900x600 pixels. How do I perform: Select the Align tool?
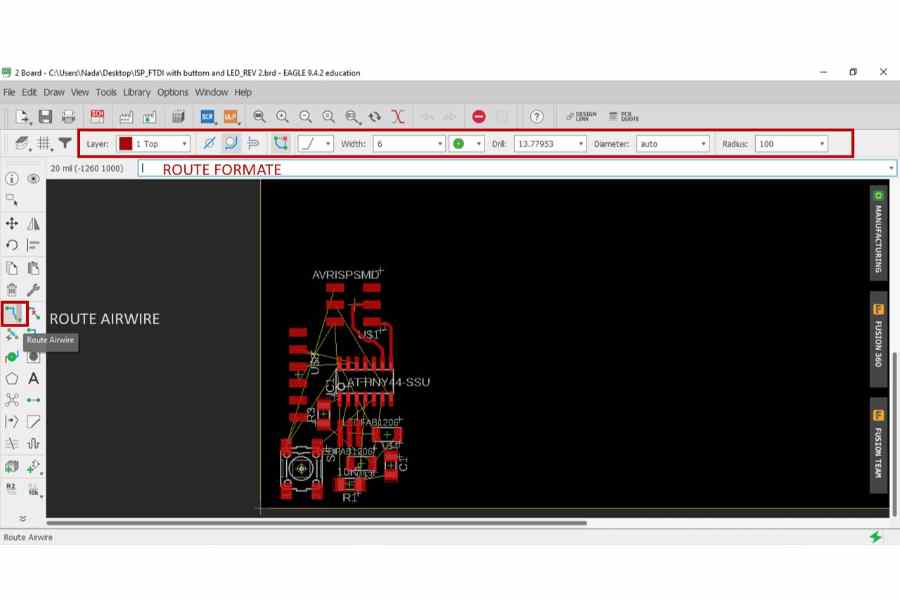[33, 245]
